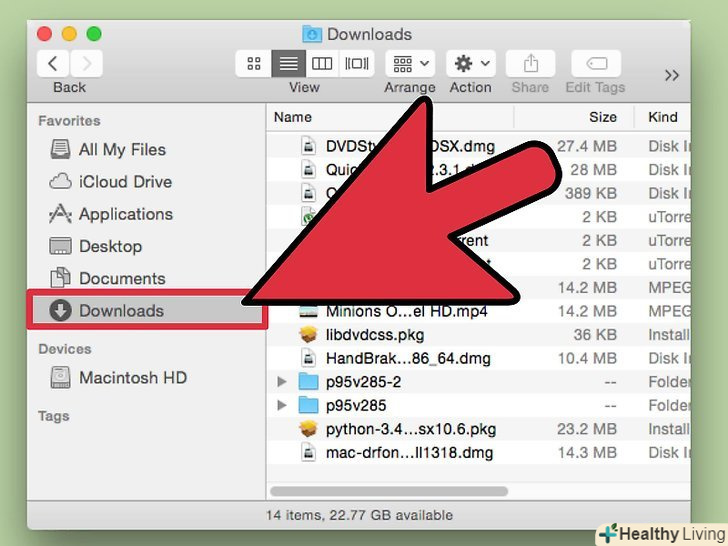Click the p95v285 folder icon
728x546 pixels.
point(308,405)
